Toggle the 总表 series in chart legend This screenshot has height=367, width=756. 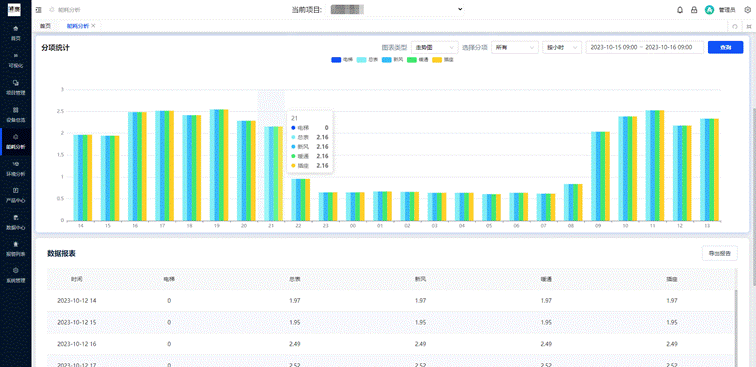pyautogui.click(x=367, y=60)
